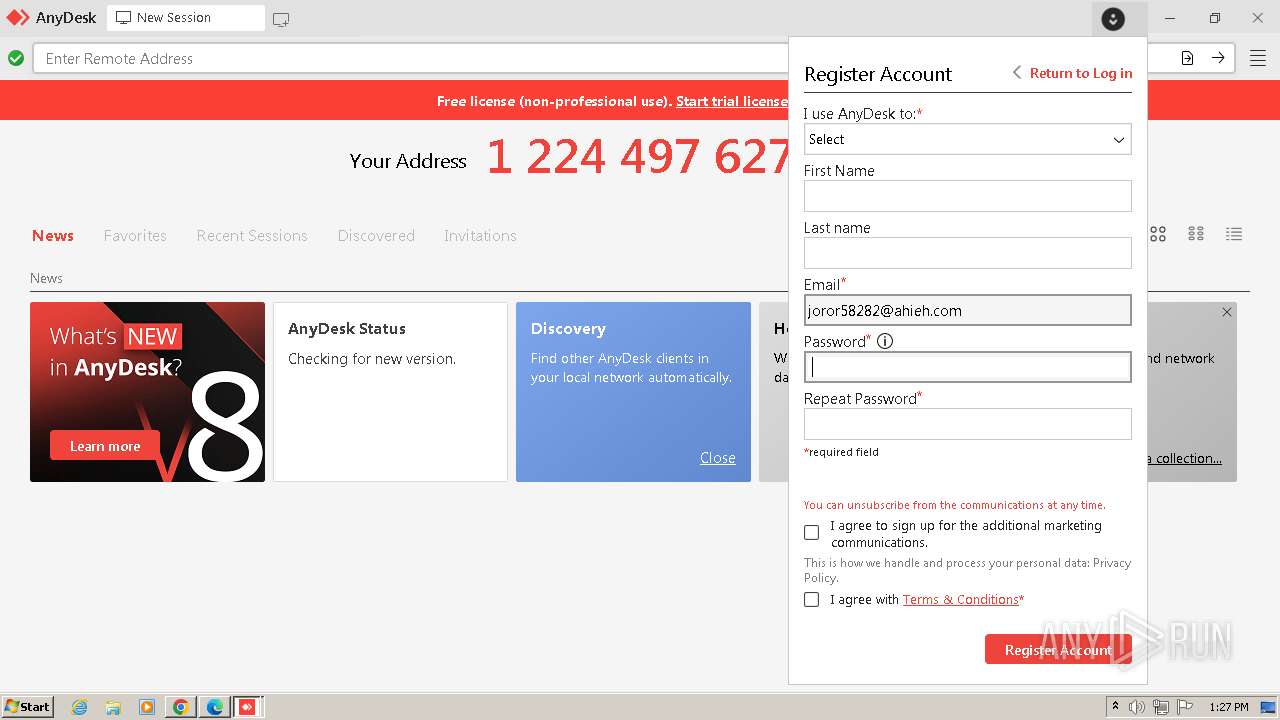Click the taskbar clock showing 1:27 PM
The height and width of the screenshot is (720, 1280).
(x=1229, y=707)
